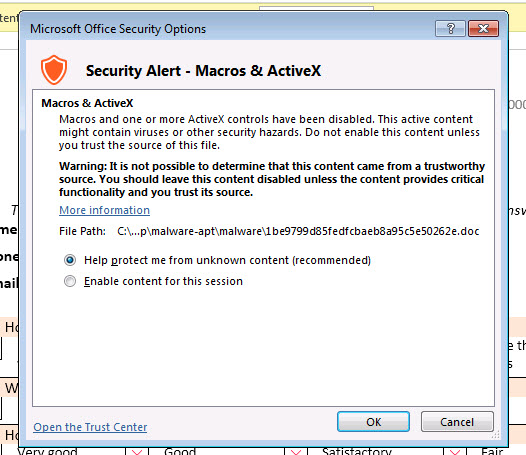Click the bold Macros & ActiveX section label
Screen dimensions: 526x455
pyautogui.click(x=87, y=103)
